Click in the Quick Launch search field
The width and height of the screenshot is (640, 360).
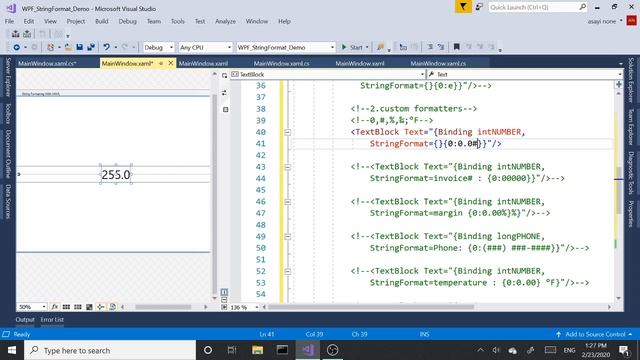(x=533, y=7)
